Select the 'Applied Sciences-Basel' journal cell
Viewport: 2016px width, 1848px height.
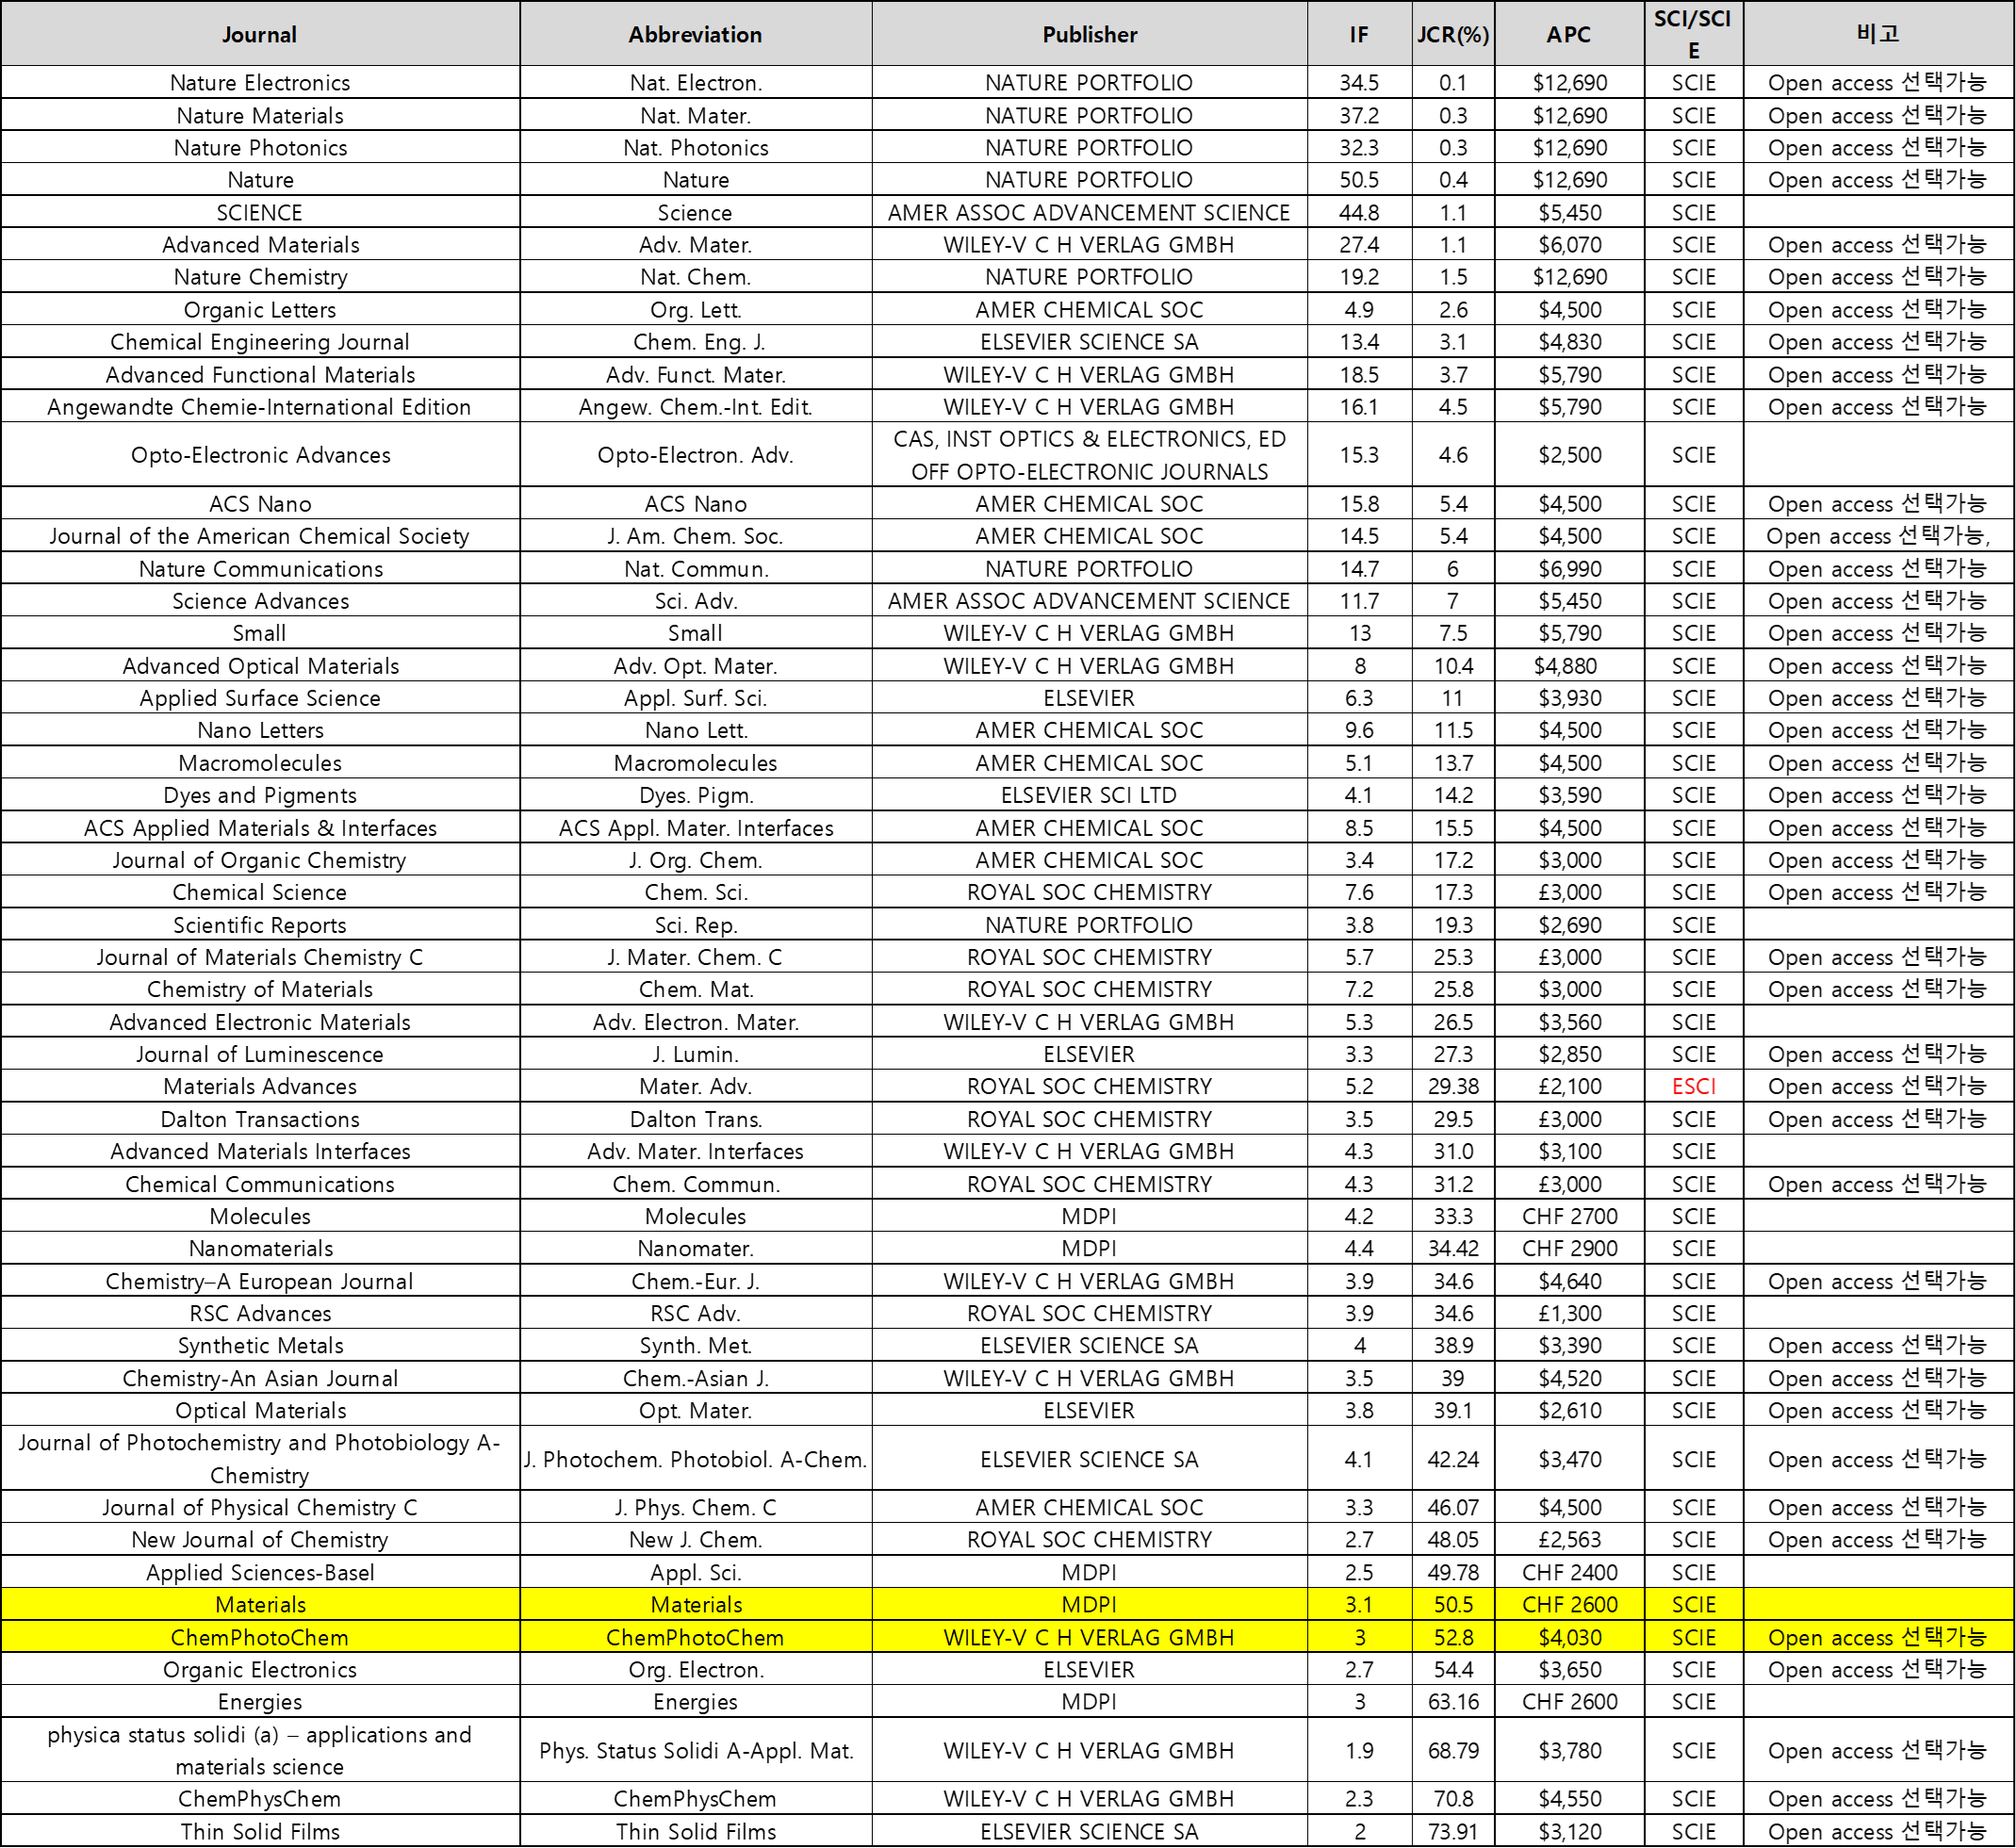pyautogui.click(x=260, y=1572)
